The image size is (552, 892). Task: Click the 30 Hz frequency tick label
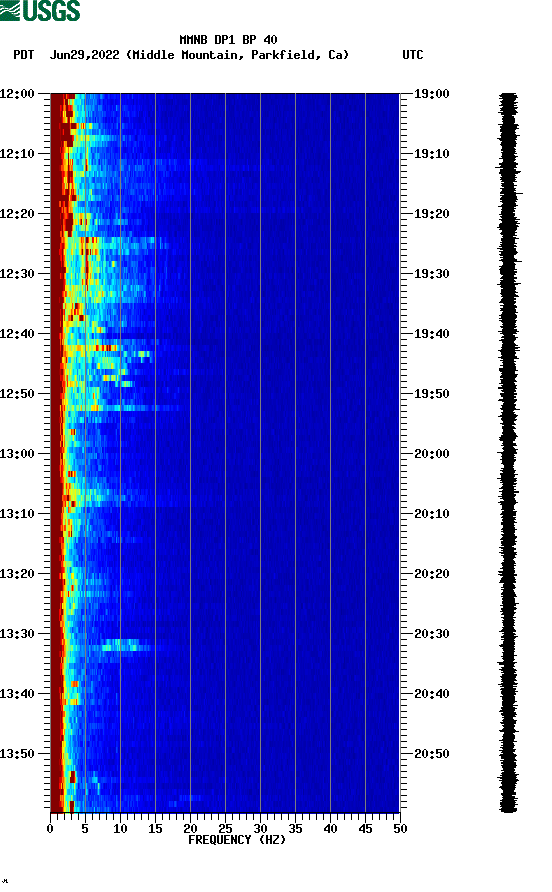pos(260,829)
